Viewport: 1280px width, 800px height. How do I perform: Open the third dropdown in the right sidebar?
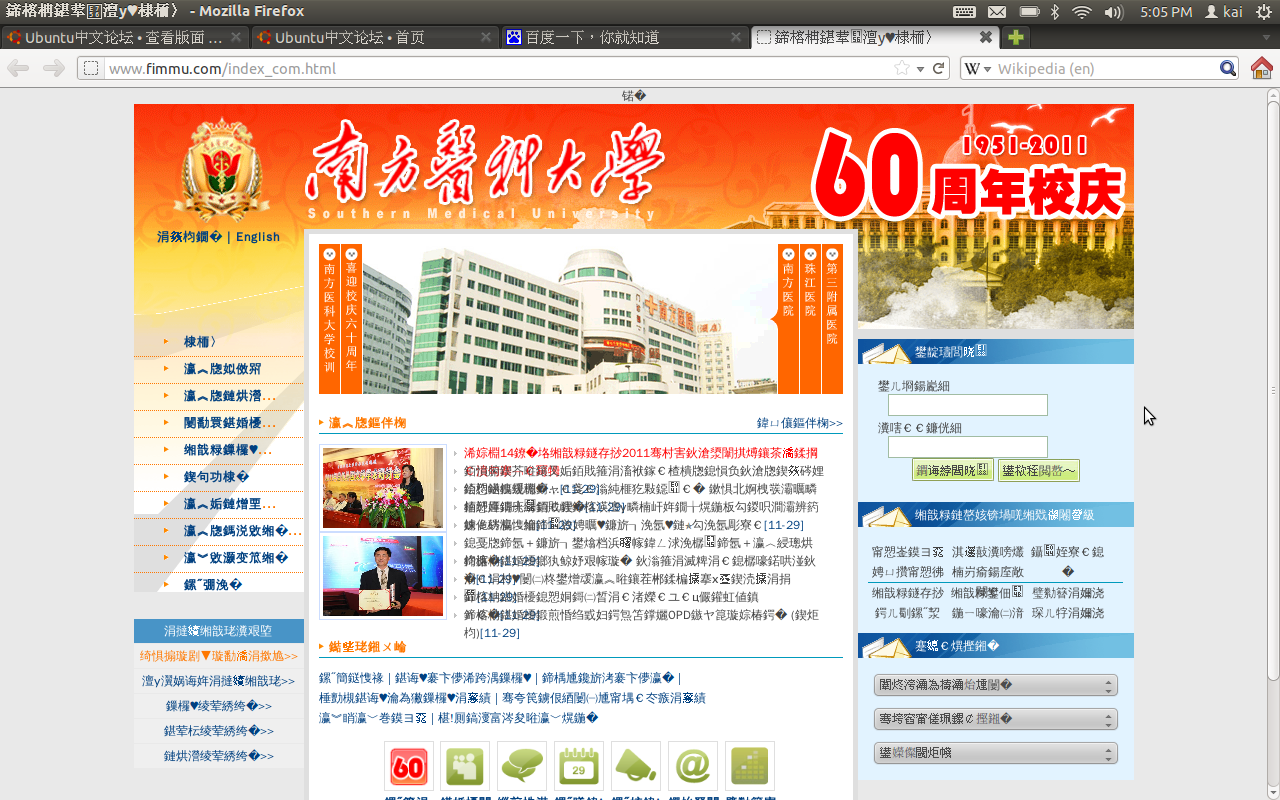[x=996, y=753]
